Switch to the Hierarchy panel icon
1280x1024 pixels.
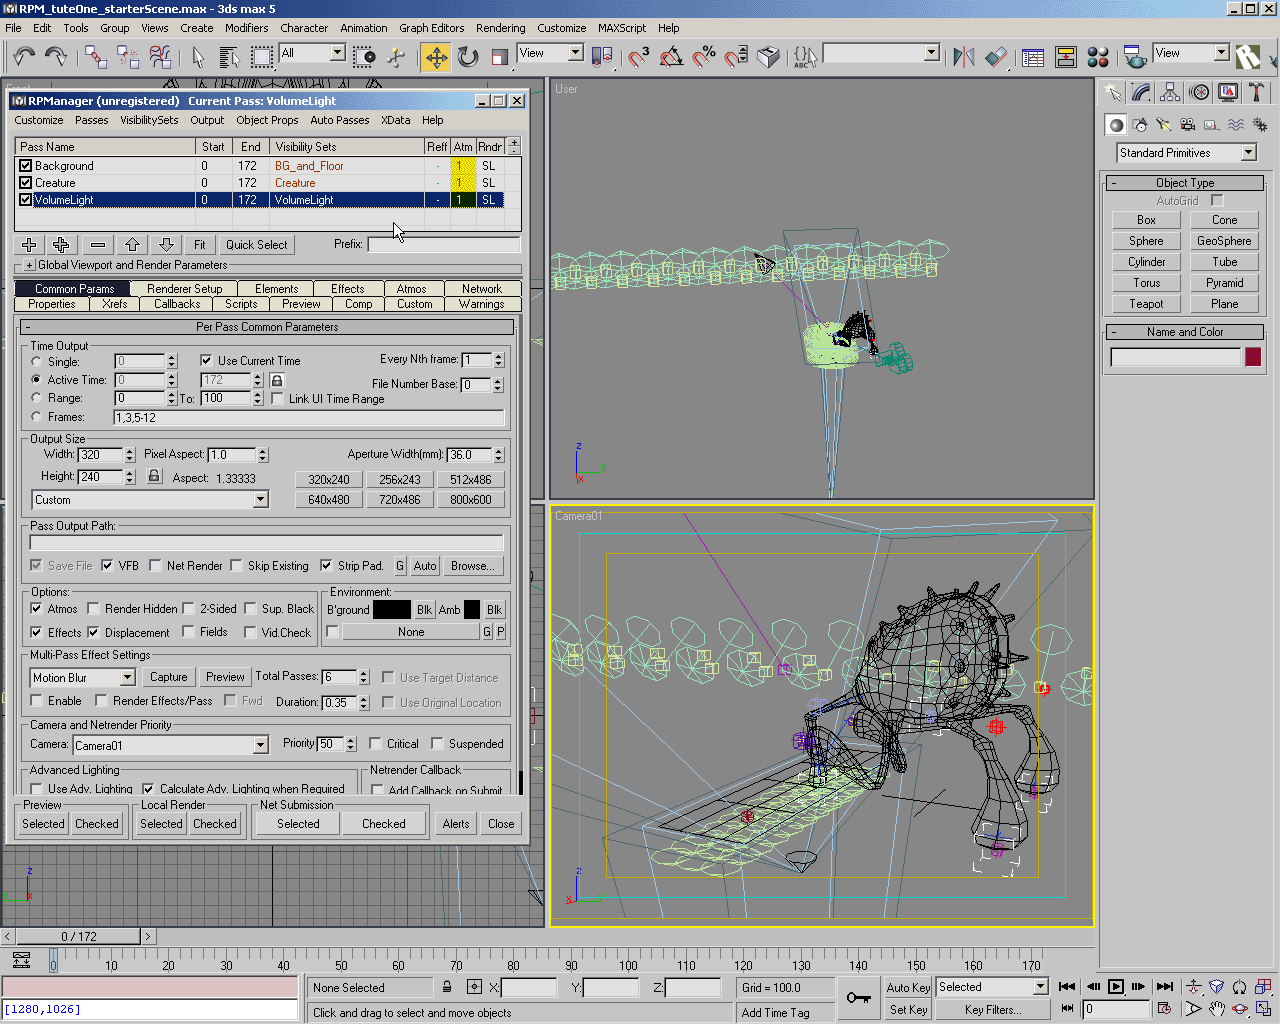[x=1170, y=93]
